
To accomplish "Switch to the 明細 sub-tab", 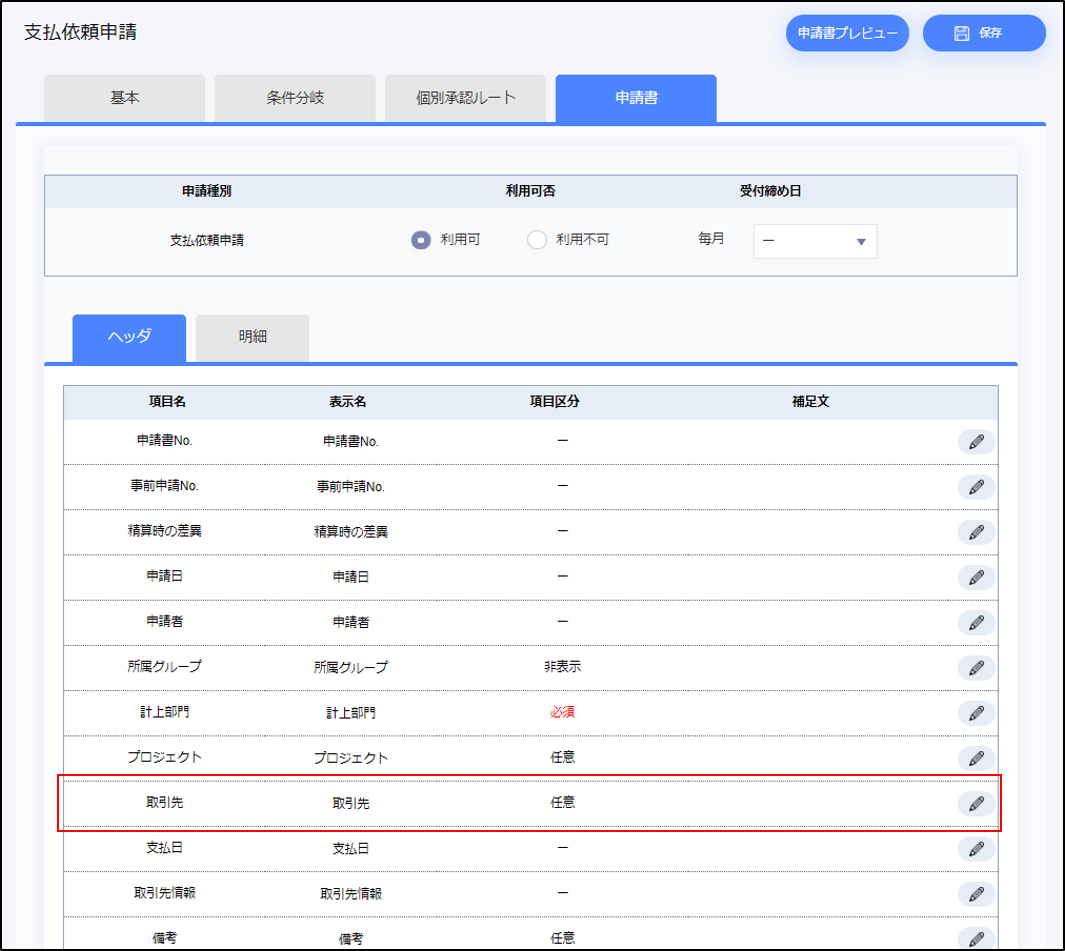I will tap(252, 338).
